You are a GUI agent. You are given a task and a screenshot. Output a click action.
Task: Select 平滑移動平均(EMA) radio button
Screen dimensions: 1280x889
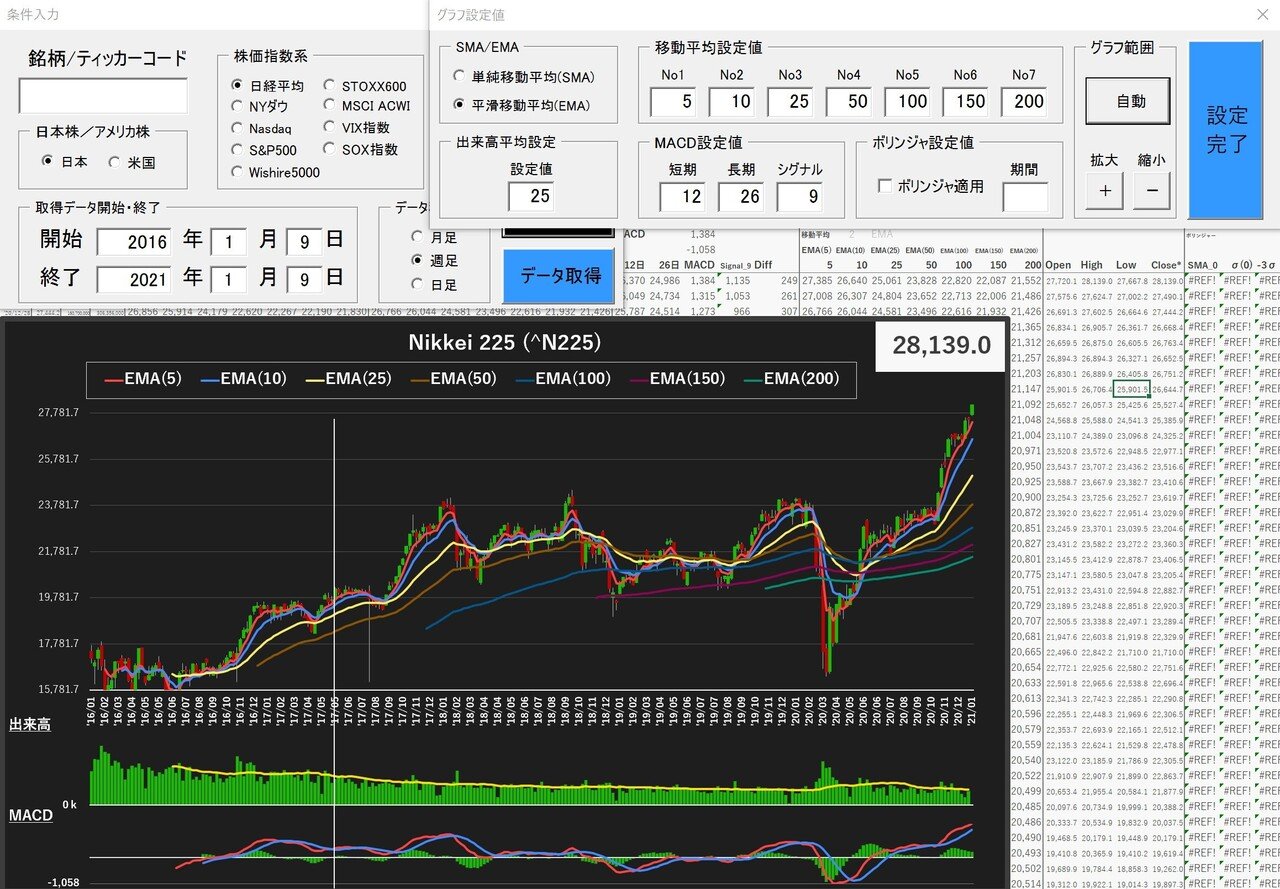tap(459, 104)
